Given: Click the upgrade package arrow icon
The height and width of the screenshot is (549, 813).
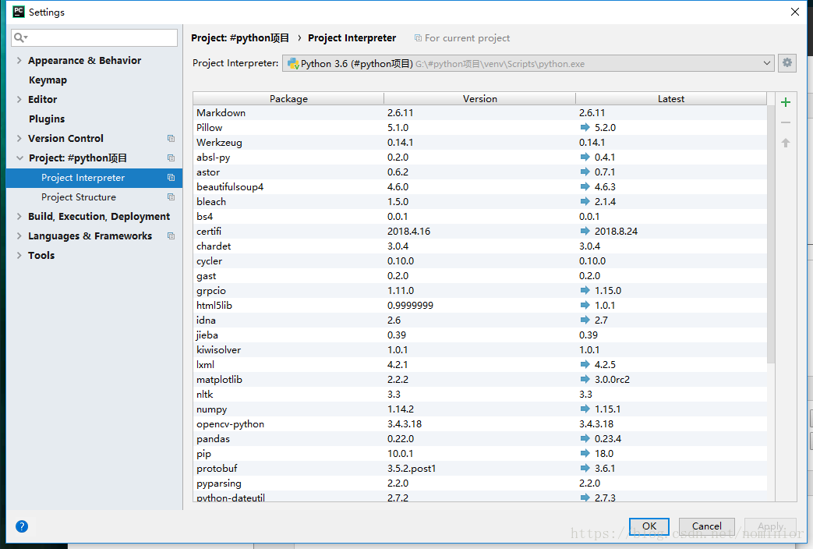Looking at the screenshot, I should pyautogui.click(x=786, y=143).
